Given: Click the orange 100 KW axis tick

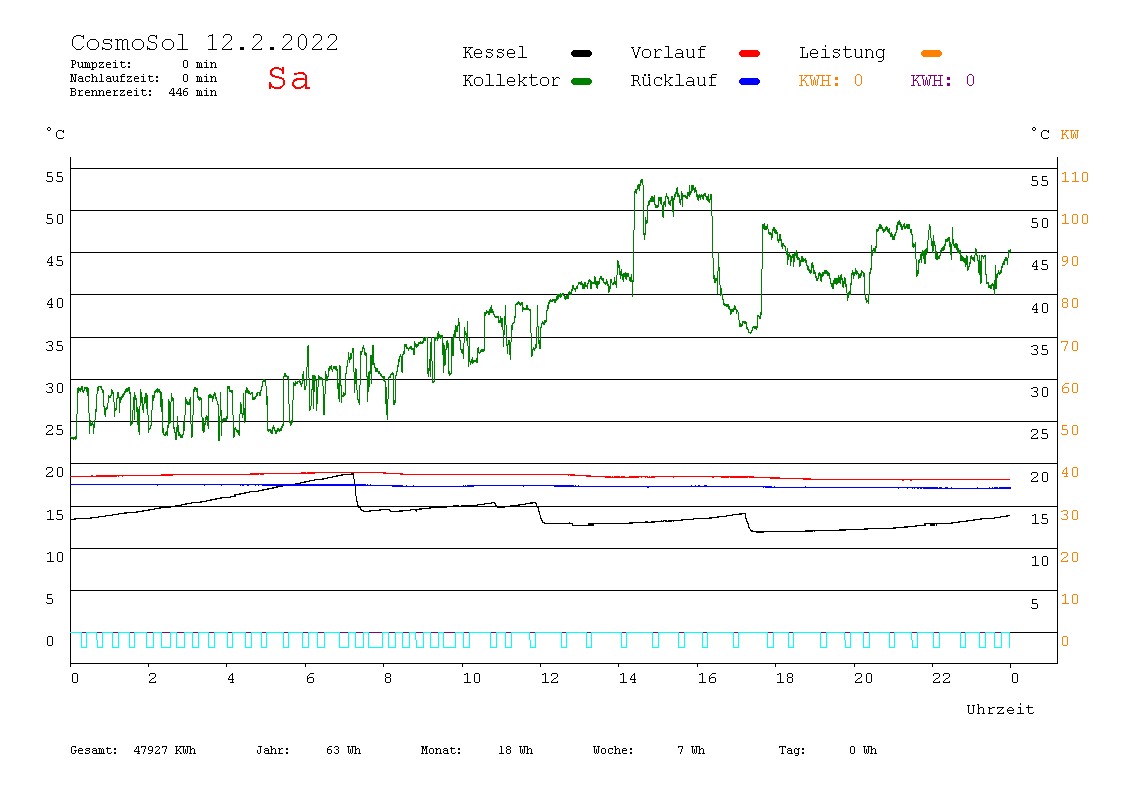Looking at the screenshot, I should (1075, 219).
